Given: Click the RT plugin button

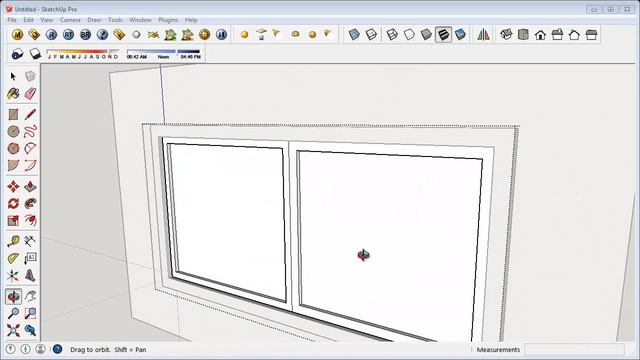Looking at the screenshot, I should pos(68,35).
